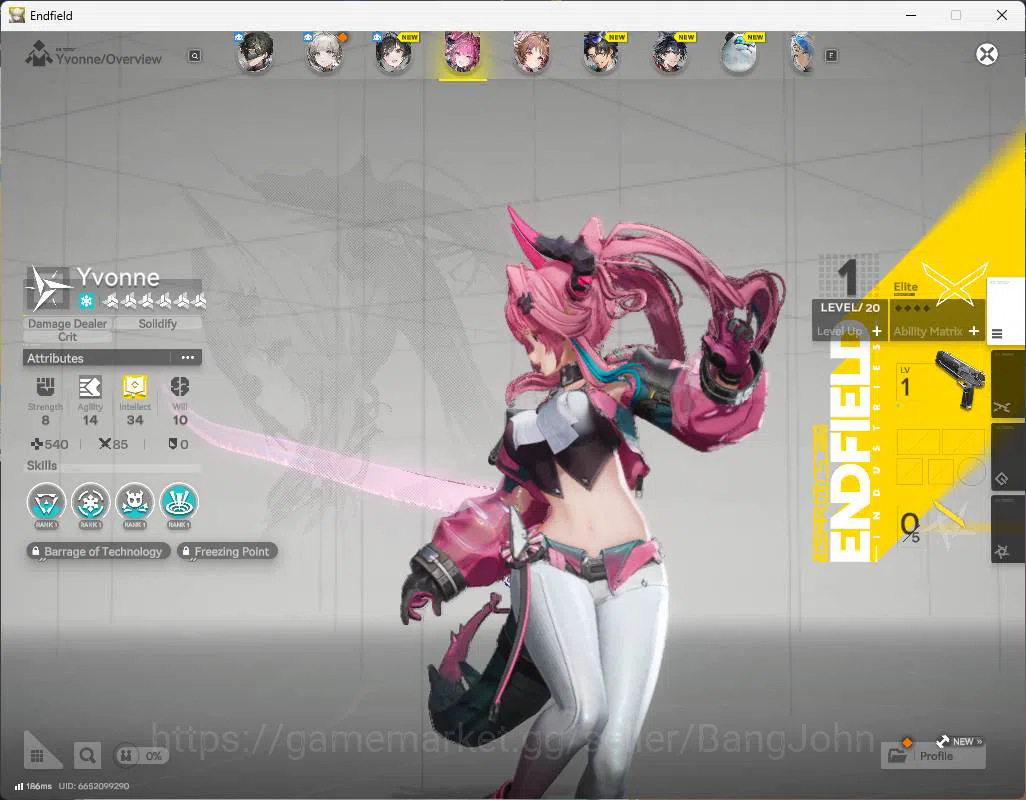The height and width of the screenshot is (800, 1026).
Task: Expand Attributes with the three-dot button
Action: [188, 358]
